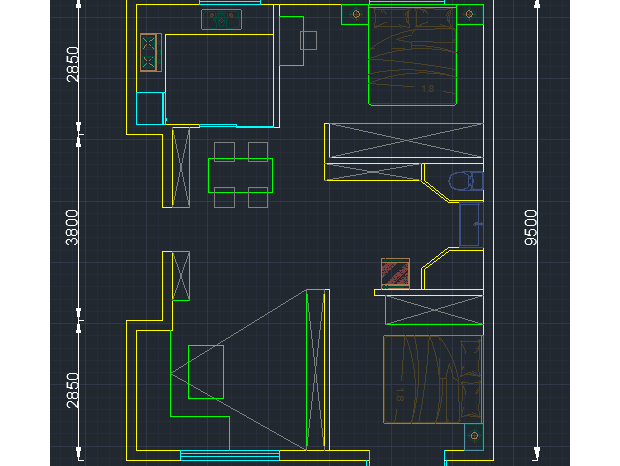Image resolution: width=620 pixels, height=466 pixels.
Task: Click the red hatched washing machine block
Action: click(396, 272)
